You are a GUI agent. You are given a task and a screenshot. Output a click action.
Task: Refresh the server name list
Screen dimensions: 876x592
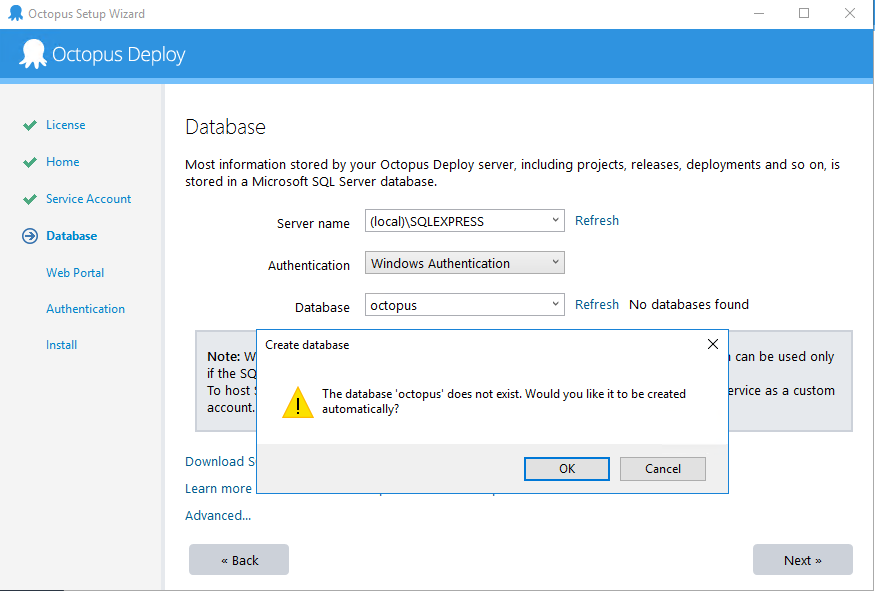tap(596, 221)
